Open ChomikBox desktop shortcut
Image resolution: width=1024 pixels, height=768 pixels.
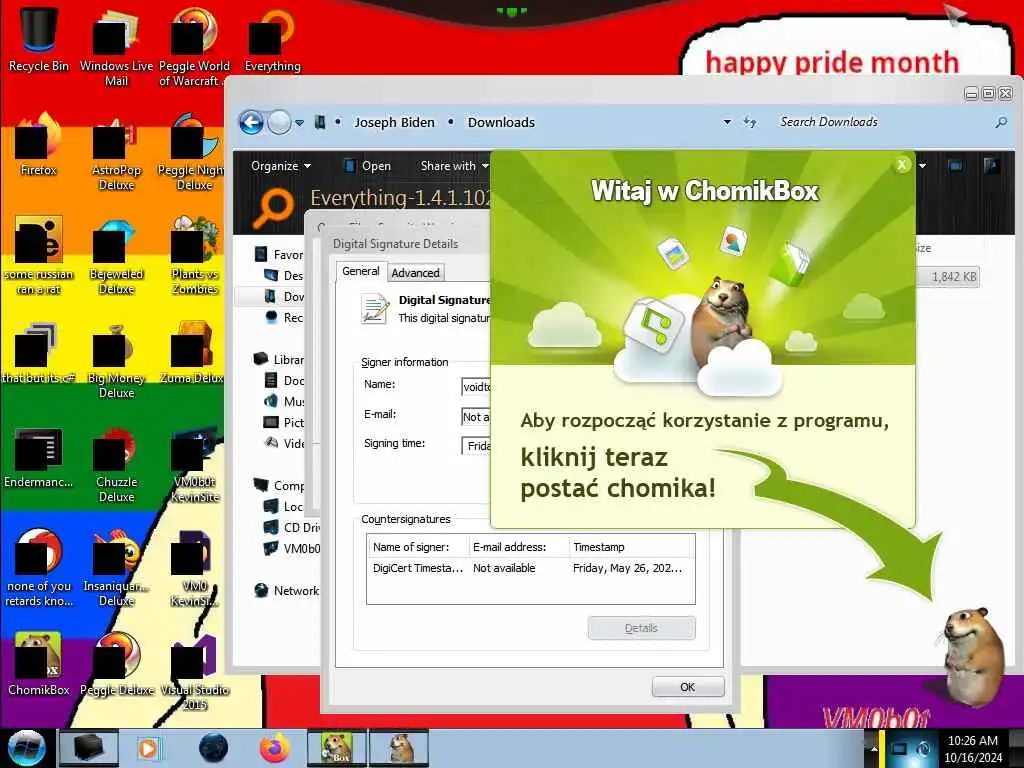coord(39,664)
